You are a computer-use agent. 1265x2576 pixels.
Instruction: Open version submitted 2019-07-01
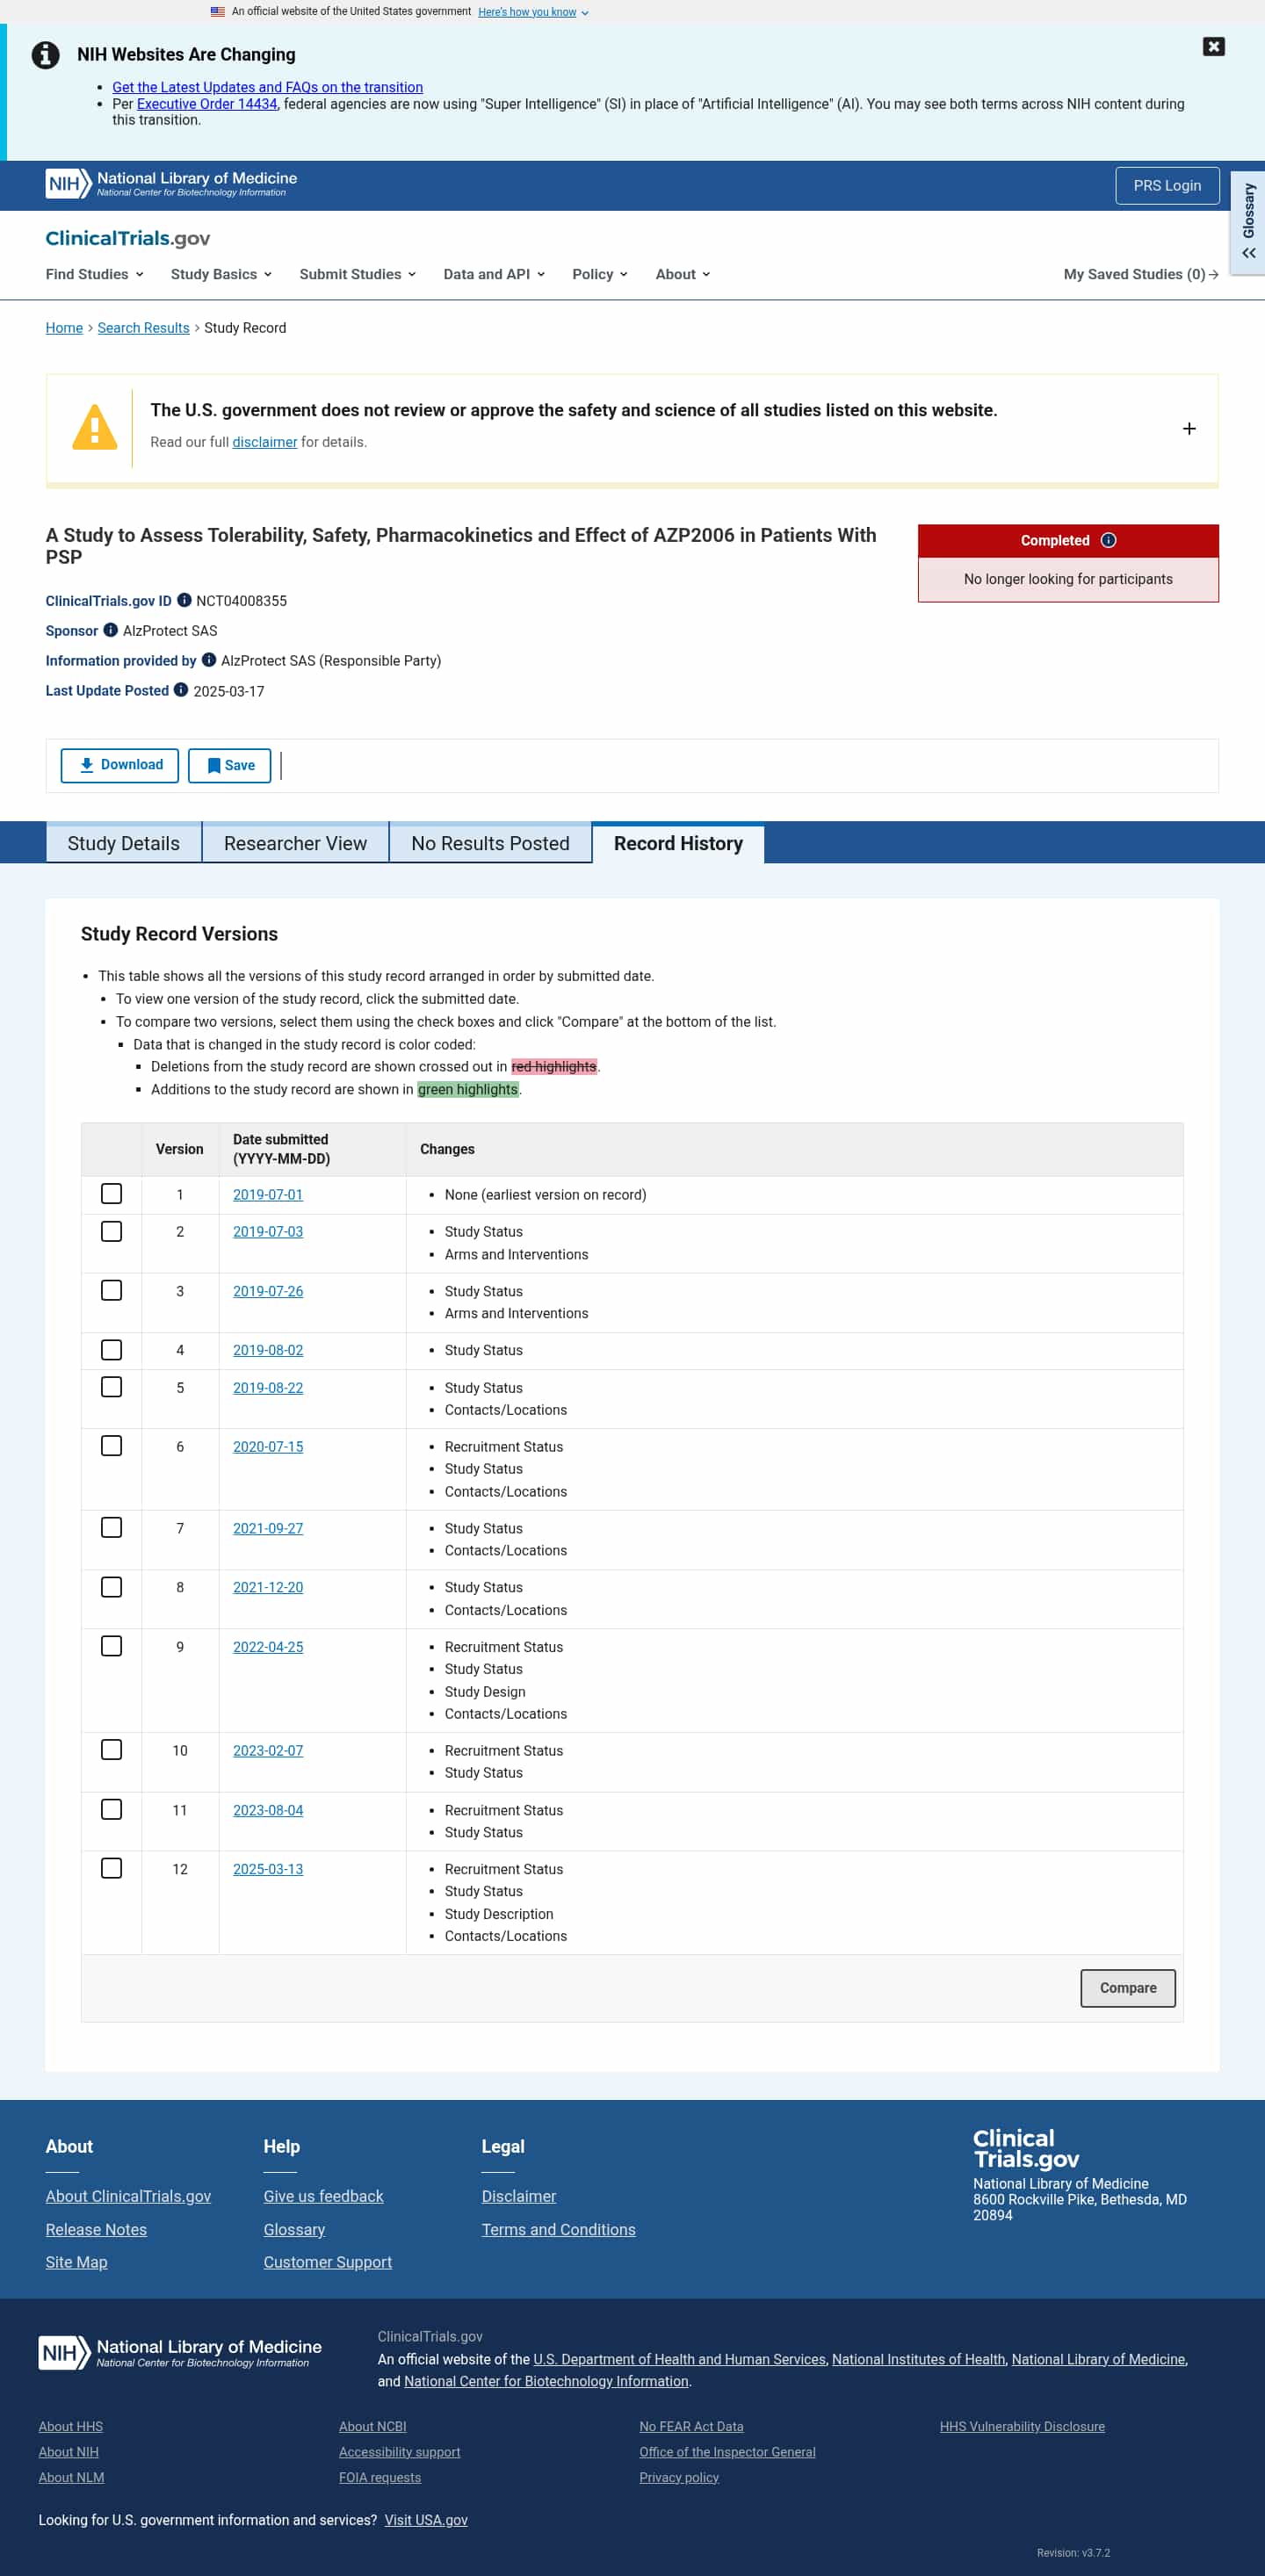[x=268, y=1195]
